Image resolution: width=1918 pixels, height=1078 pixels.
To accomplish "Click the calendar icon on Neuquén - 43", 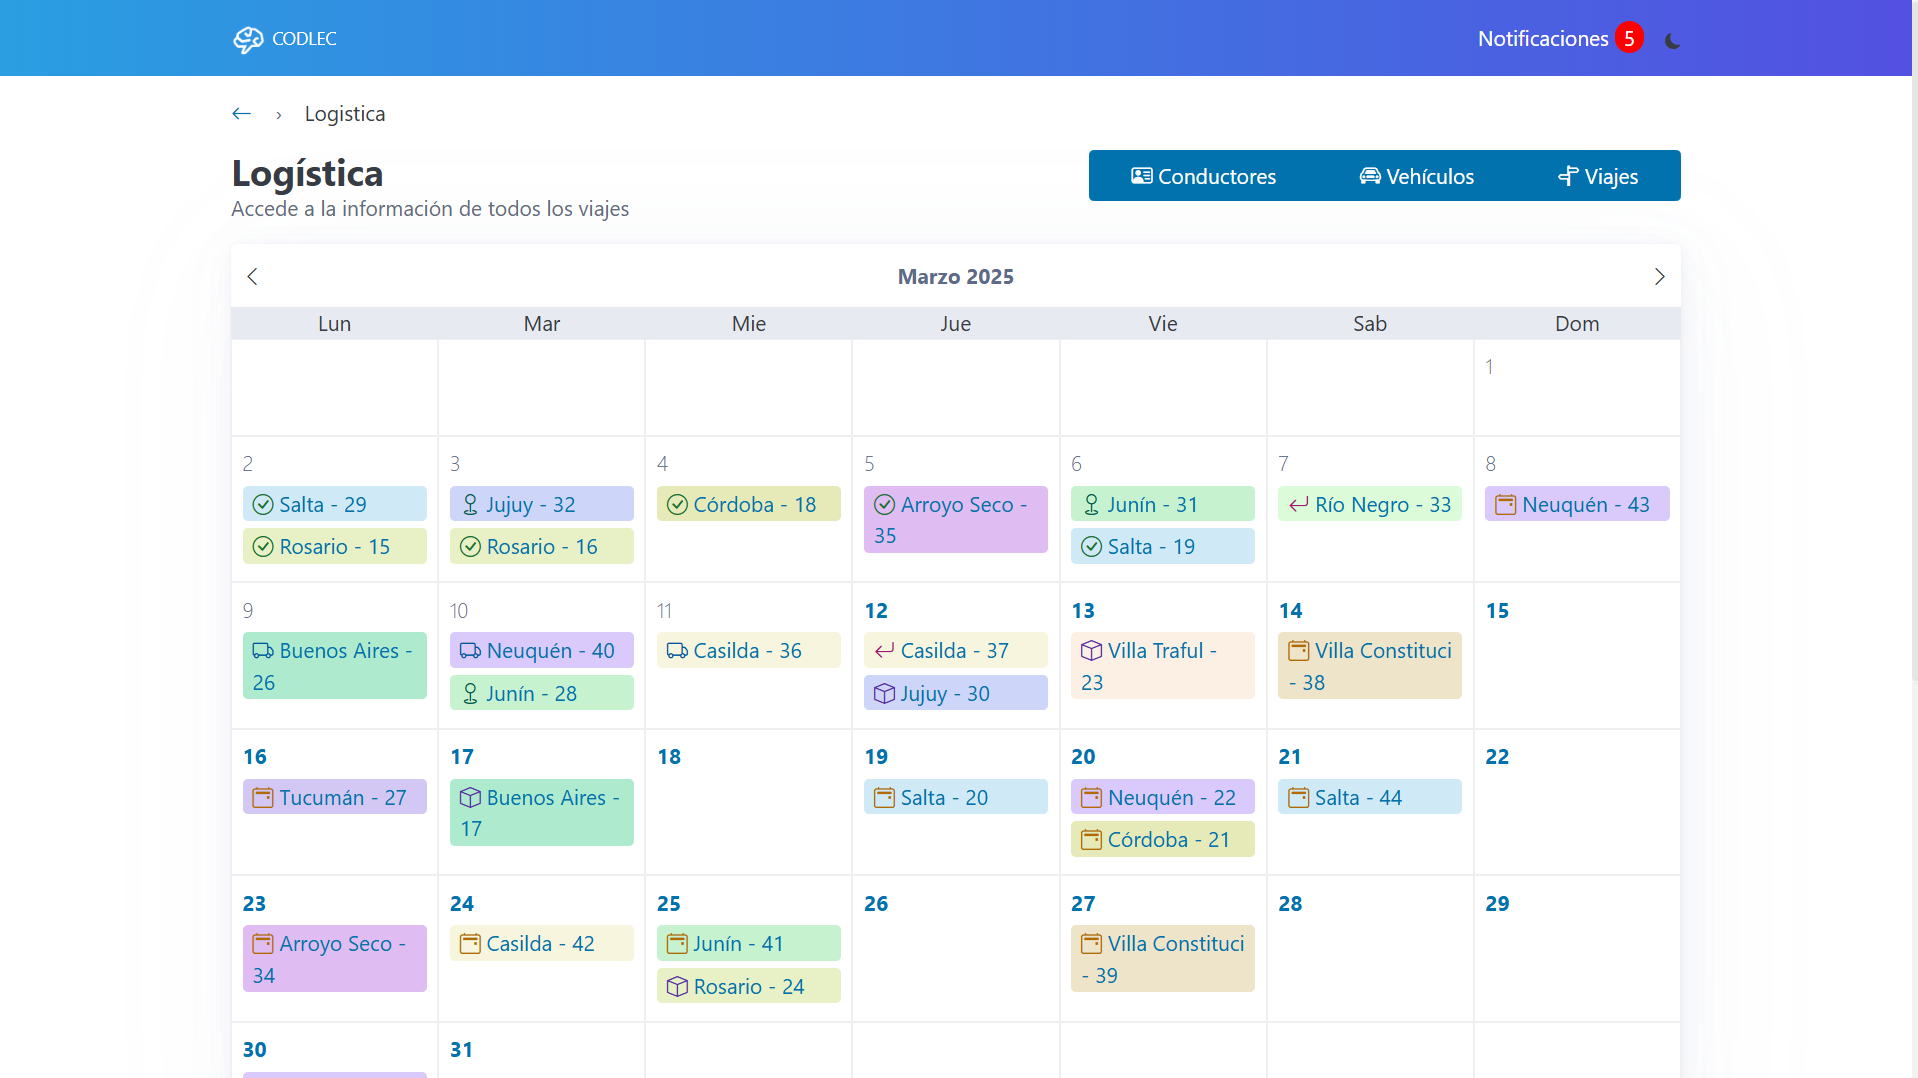I will tap(1505, 505).
